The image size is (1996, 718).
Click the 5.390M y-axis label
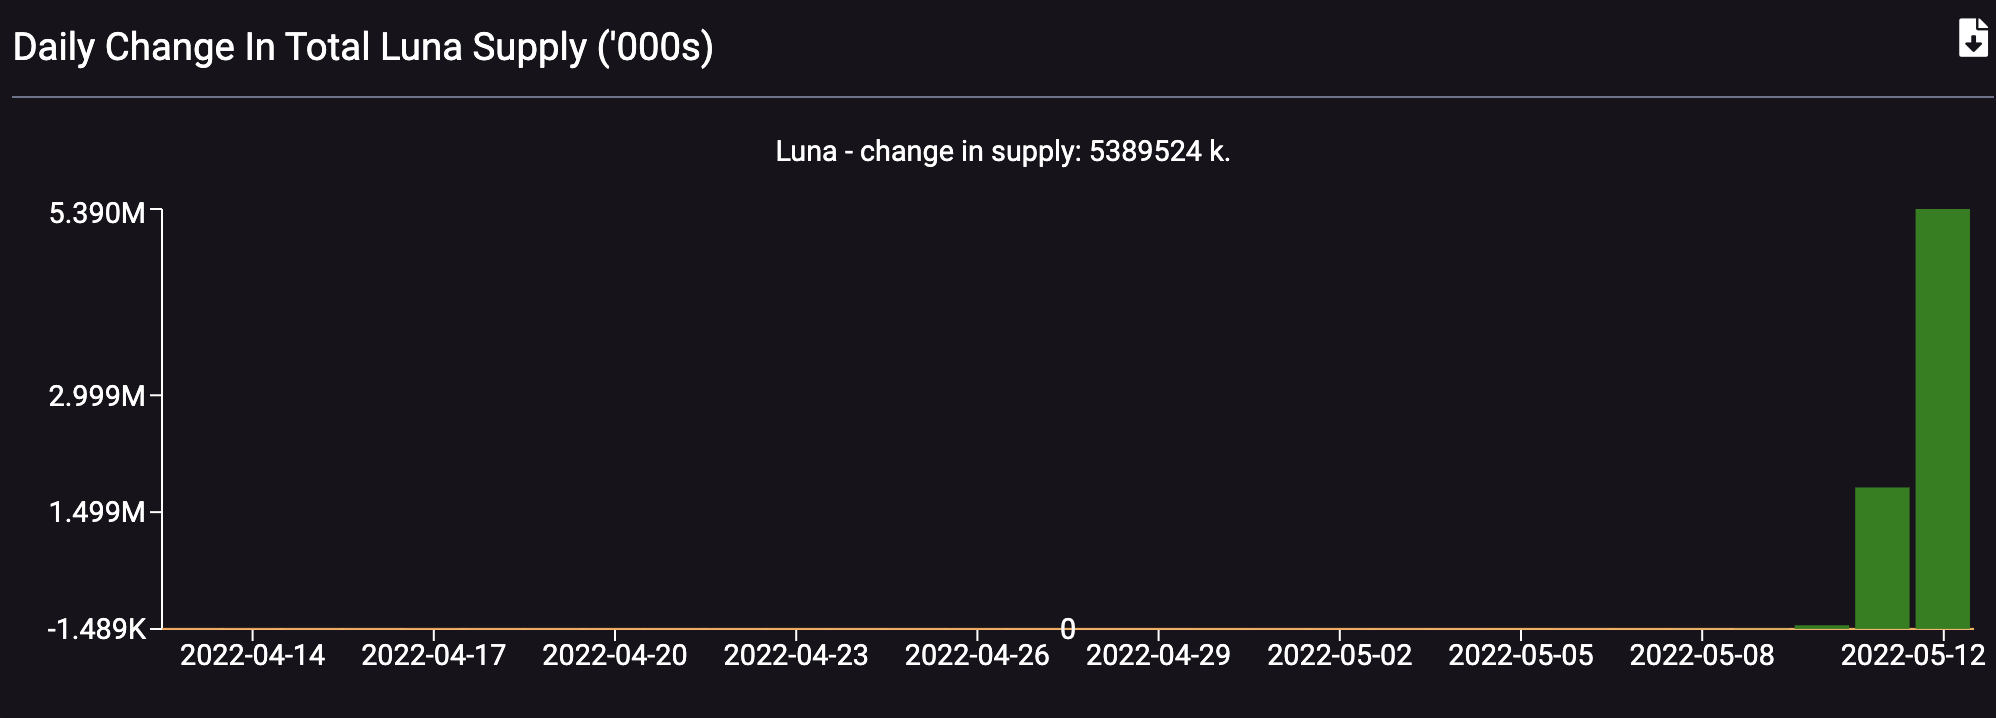tap(97, 213)
